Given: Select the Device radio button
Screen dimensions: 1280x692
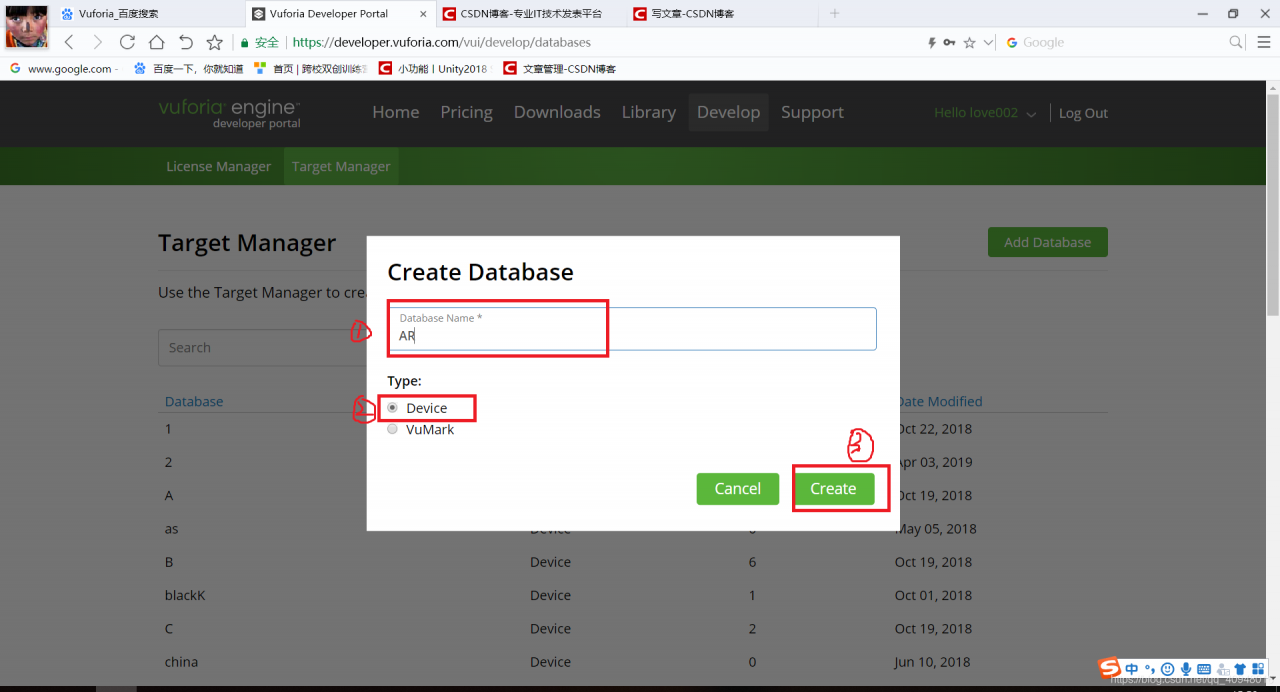Looking at the screenshot, I should [393, 408].
